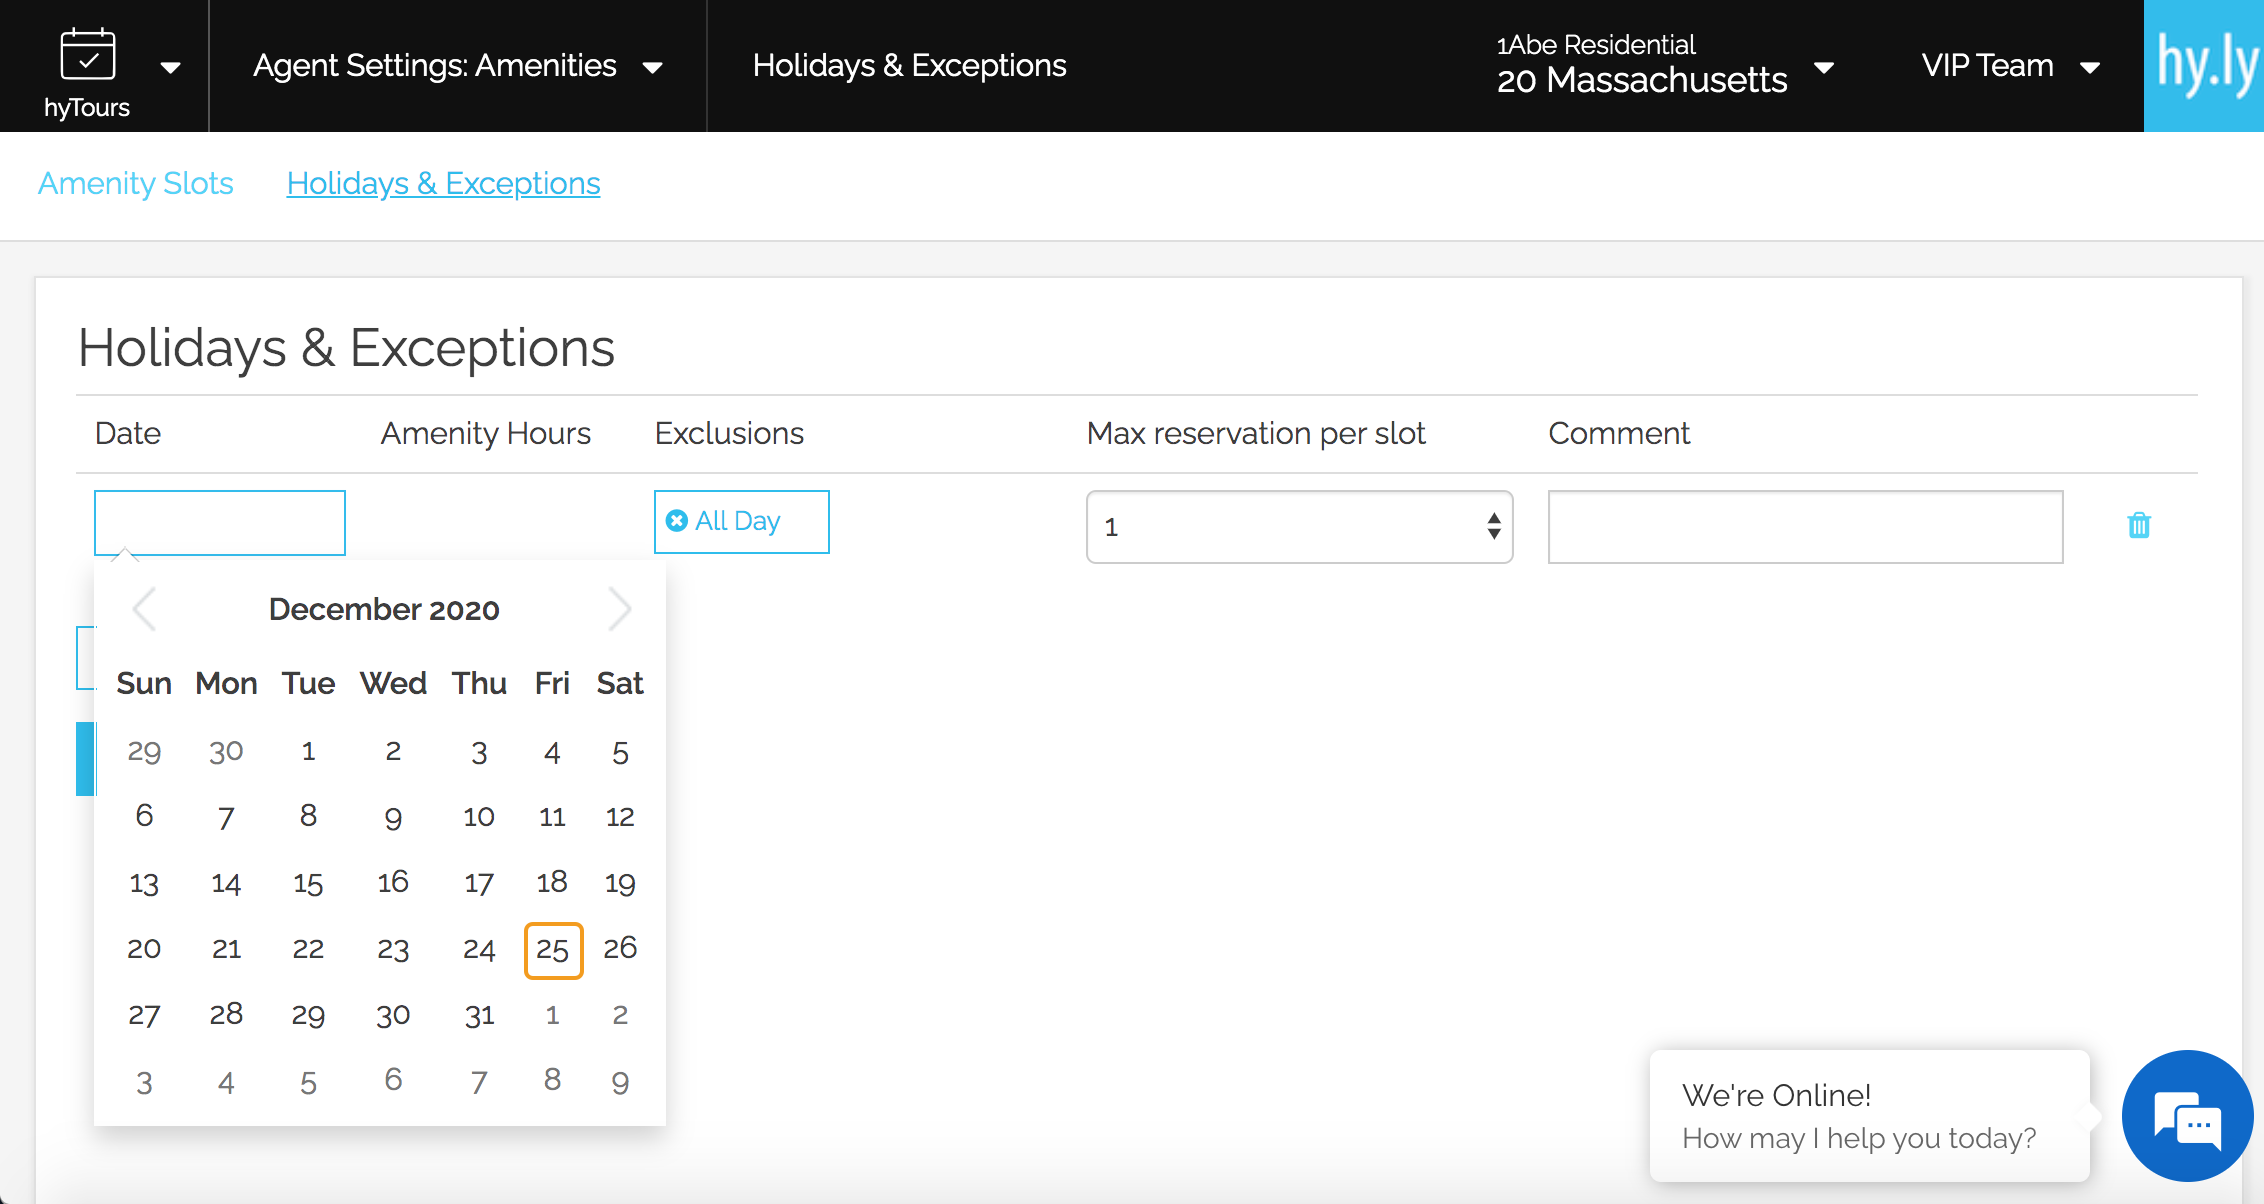Go to previous month in calendar

coord(145,609)
